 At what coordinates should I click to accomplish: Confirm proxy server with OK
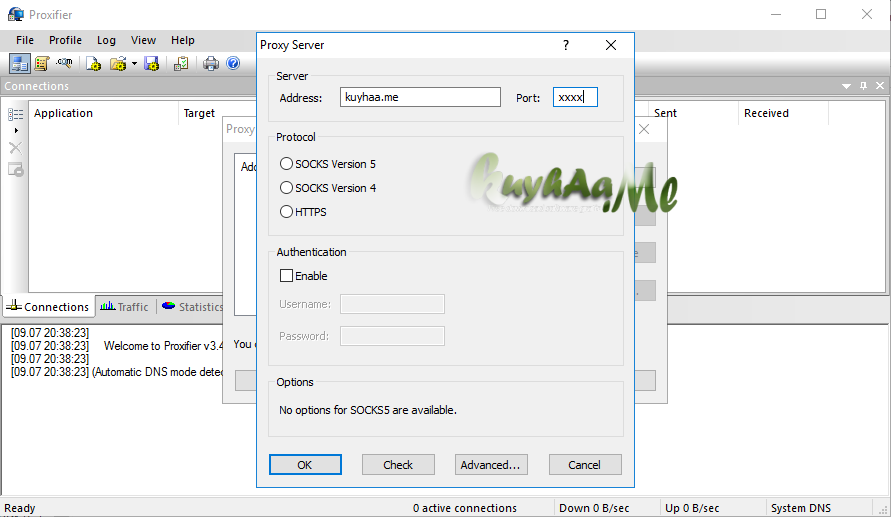click(305, 465)
